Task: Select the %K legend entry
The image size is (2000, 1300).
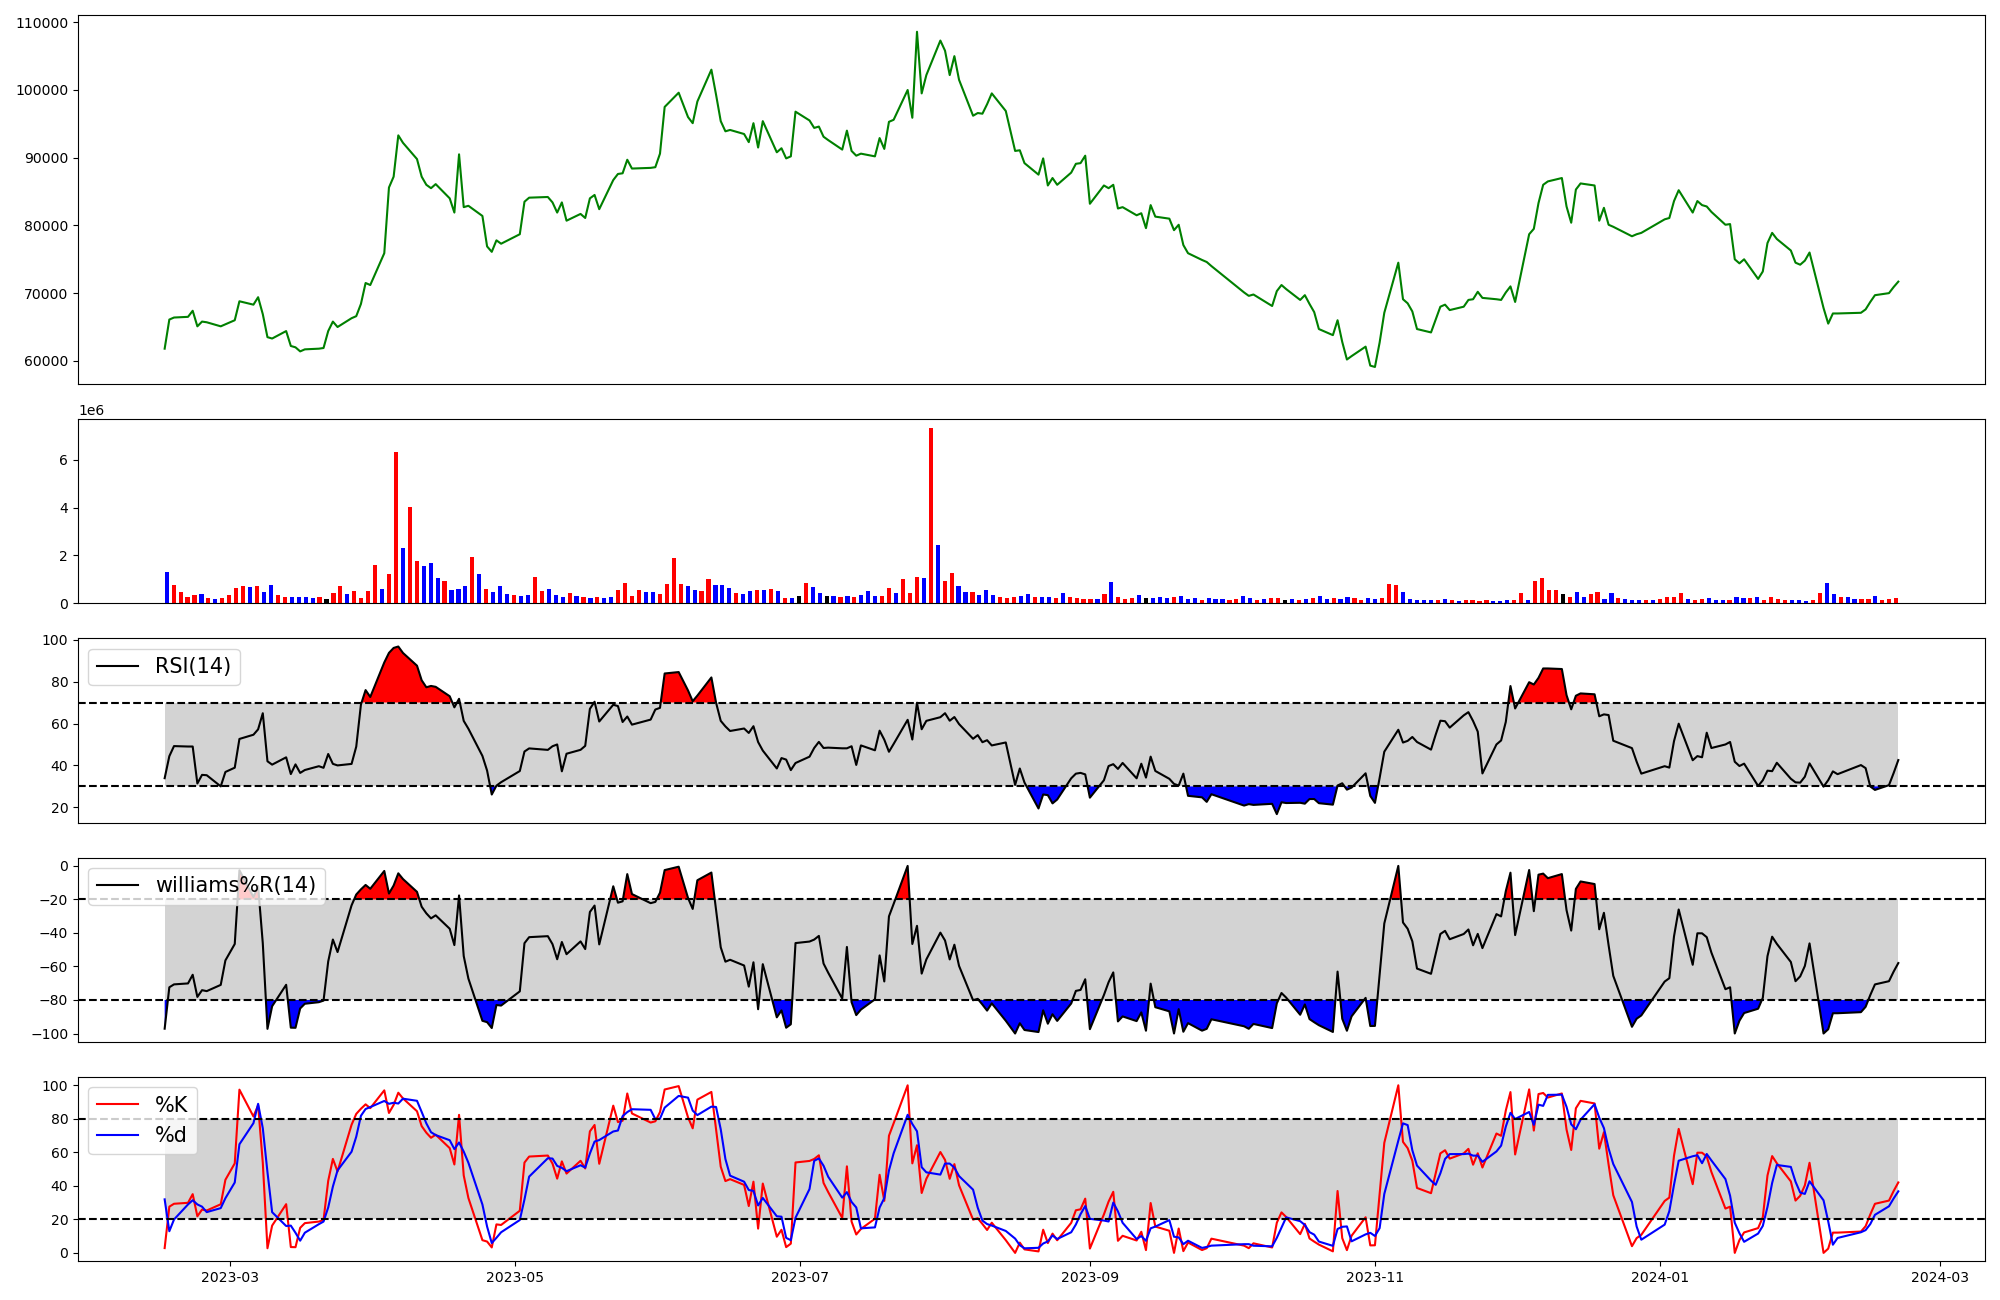Action: (171, 1105)
